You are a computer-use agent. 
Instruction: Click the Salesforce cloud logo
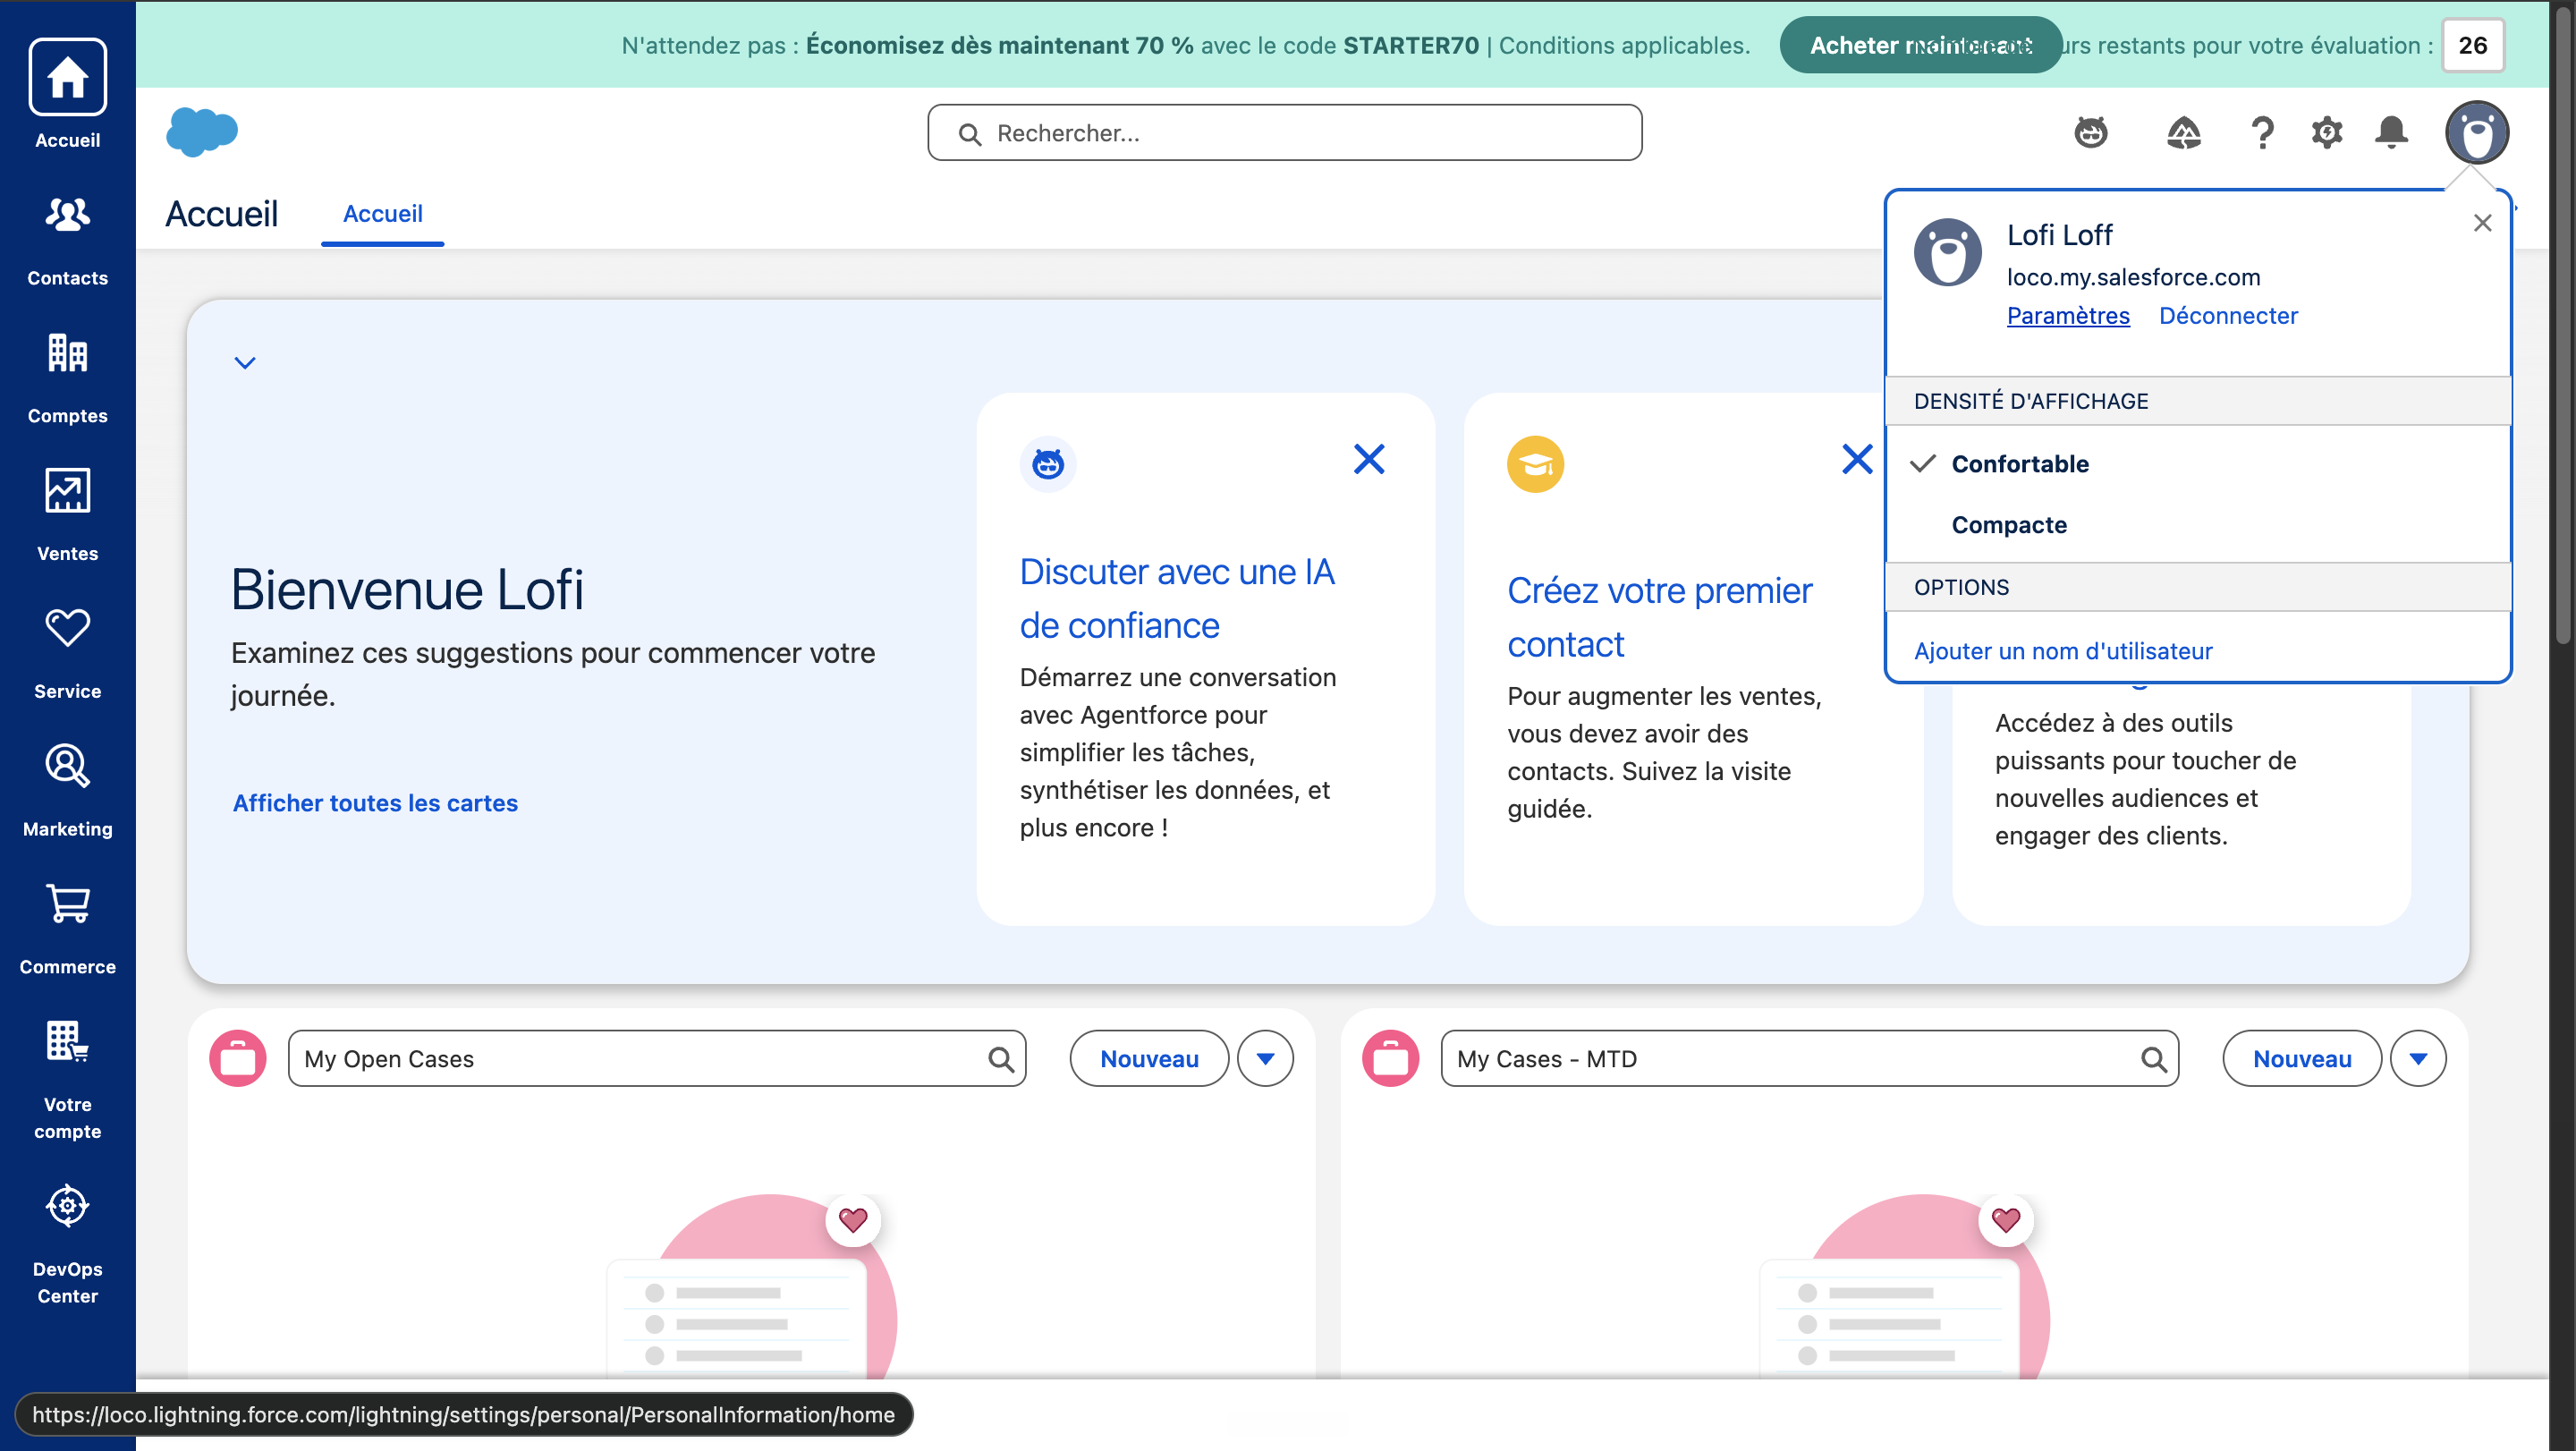coord(202,132)
